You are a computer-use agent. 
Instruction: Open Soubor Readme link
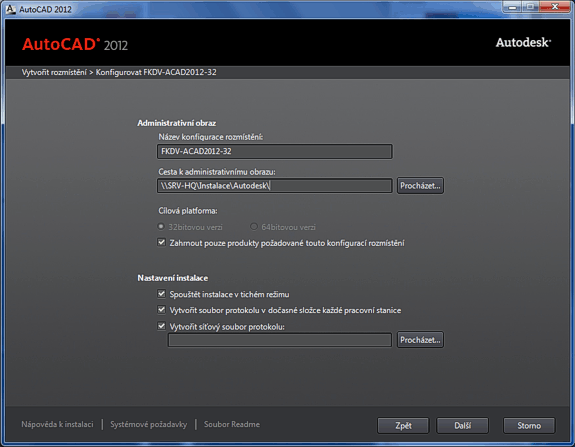coord(232,424)
